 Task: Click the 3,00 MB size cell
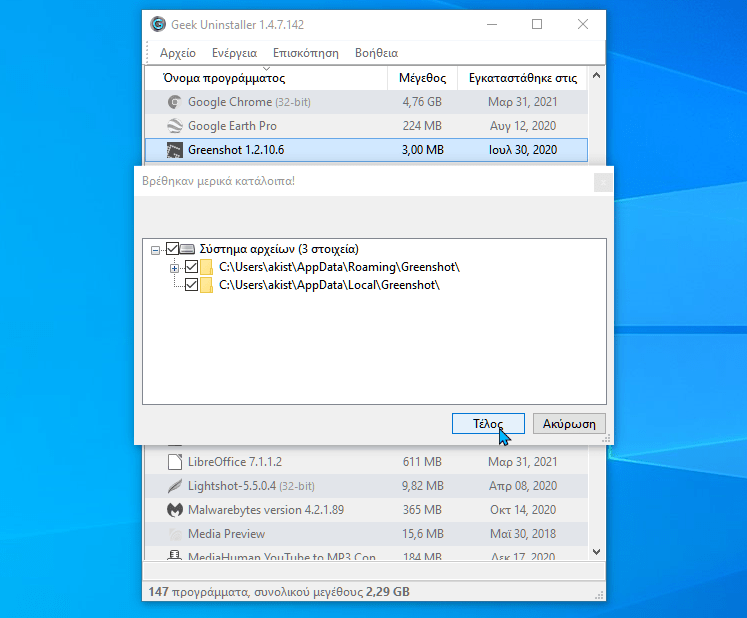tap(423, 150)
